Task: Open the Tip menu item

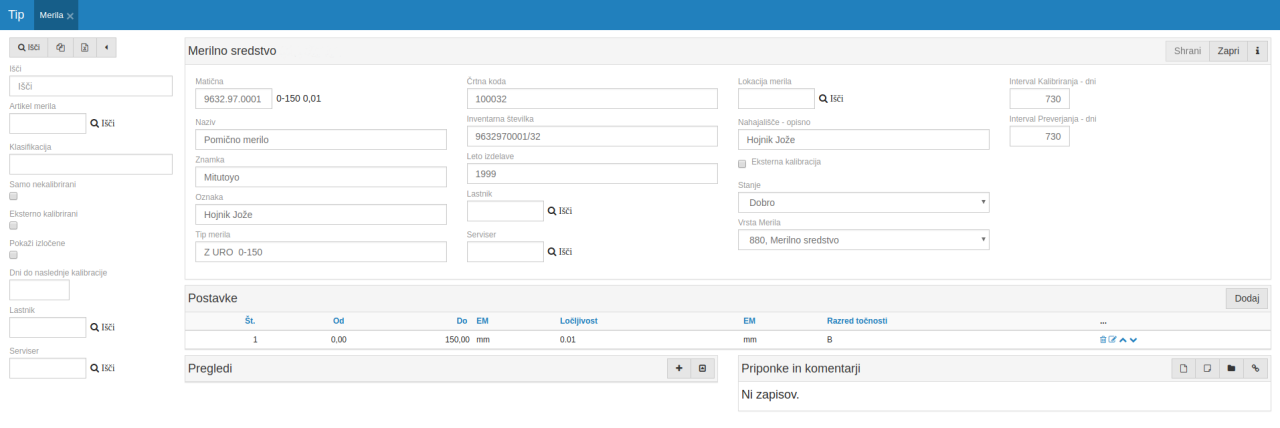Action: 16,15
